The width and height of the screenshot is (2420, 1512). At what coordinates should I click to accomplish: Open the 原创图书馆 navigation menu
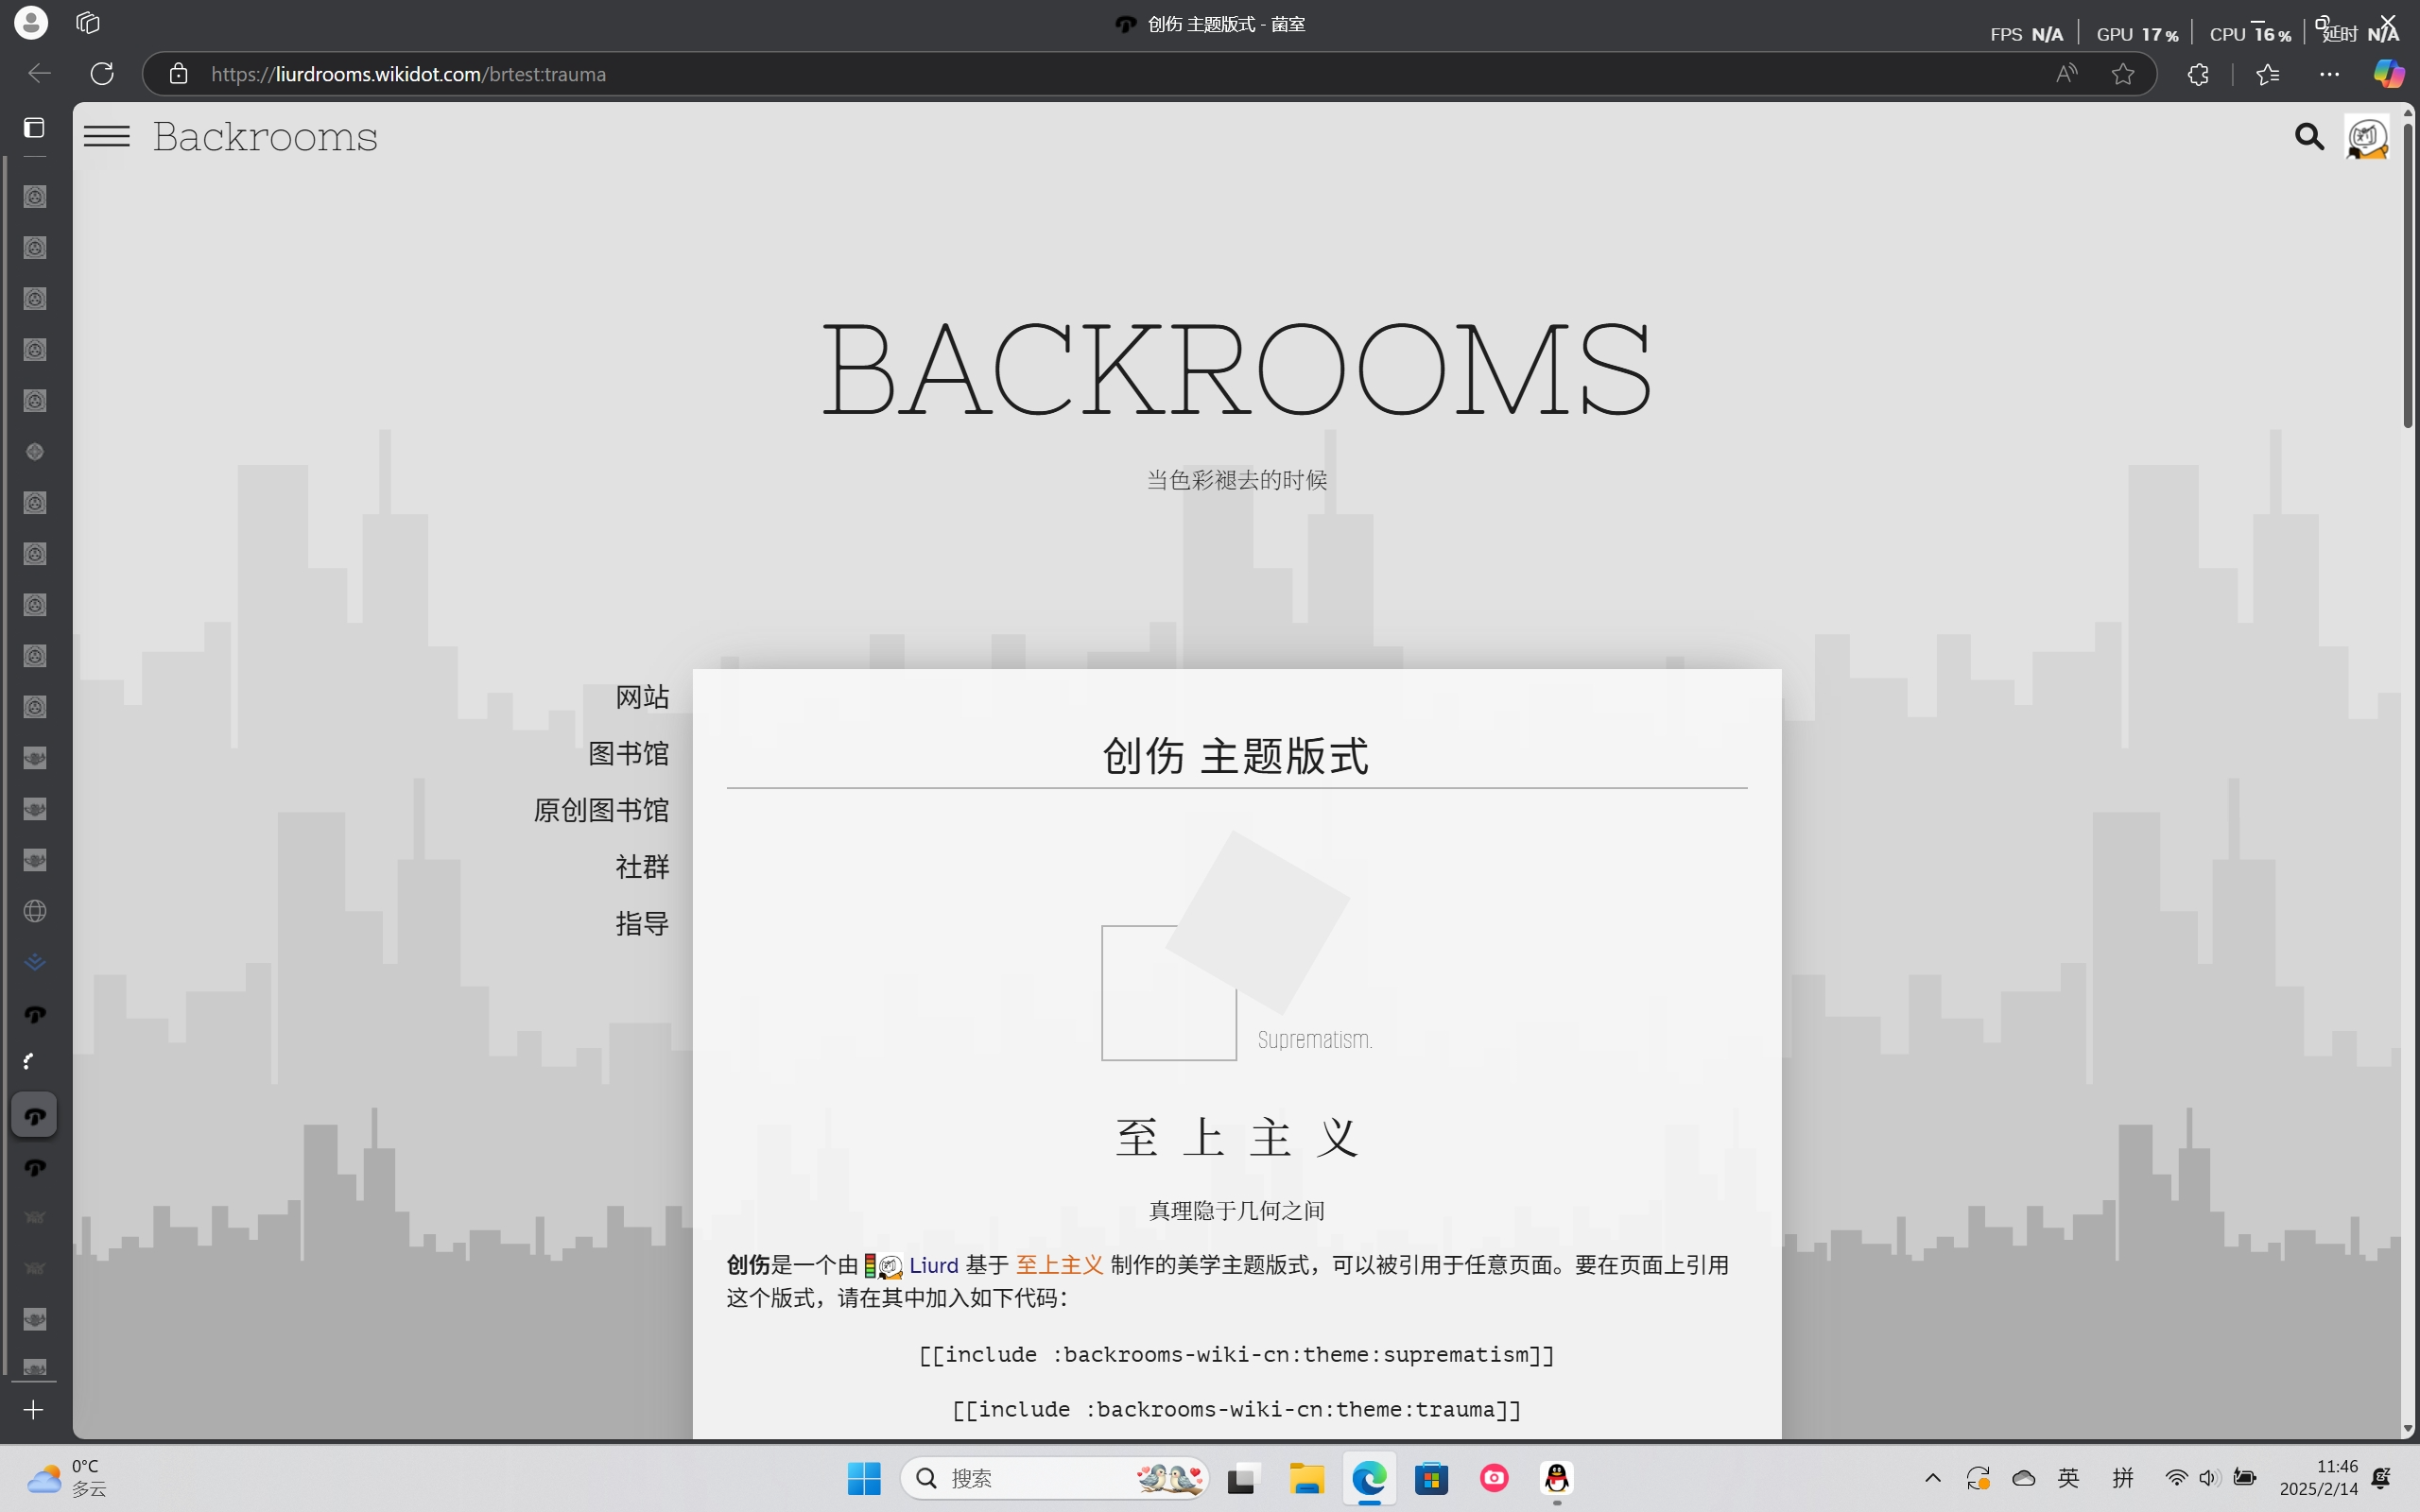(601, 811)
